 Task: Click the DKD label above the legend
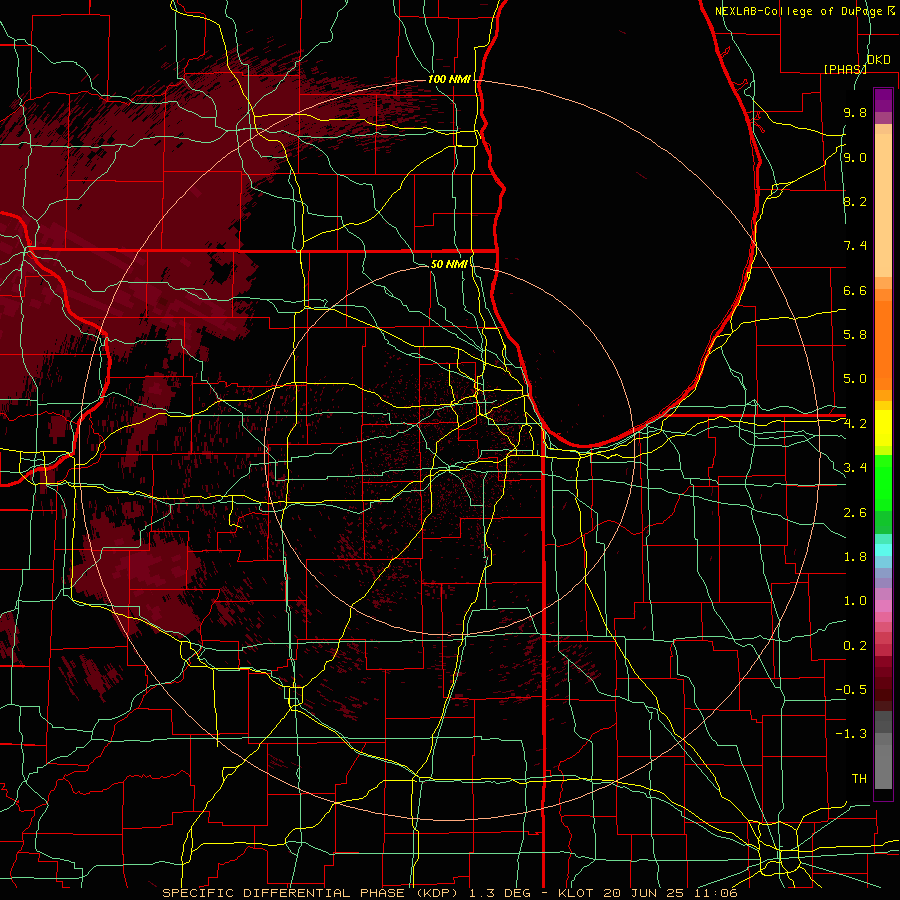(x=879, y=60)
